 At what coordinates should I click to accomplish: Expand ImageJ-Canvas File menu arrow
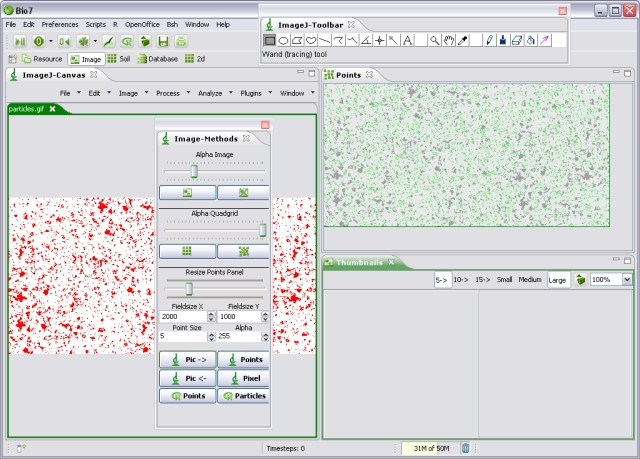79,93
